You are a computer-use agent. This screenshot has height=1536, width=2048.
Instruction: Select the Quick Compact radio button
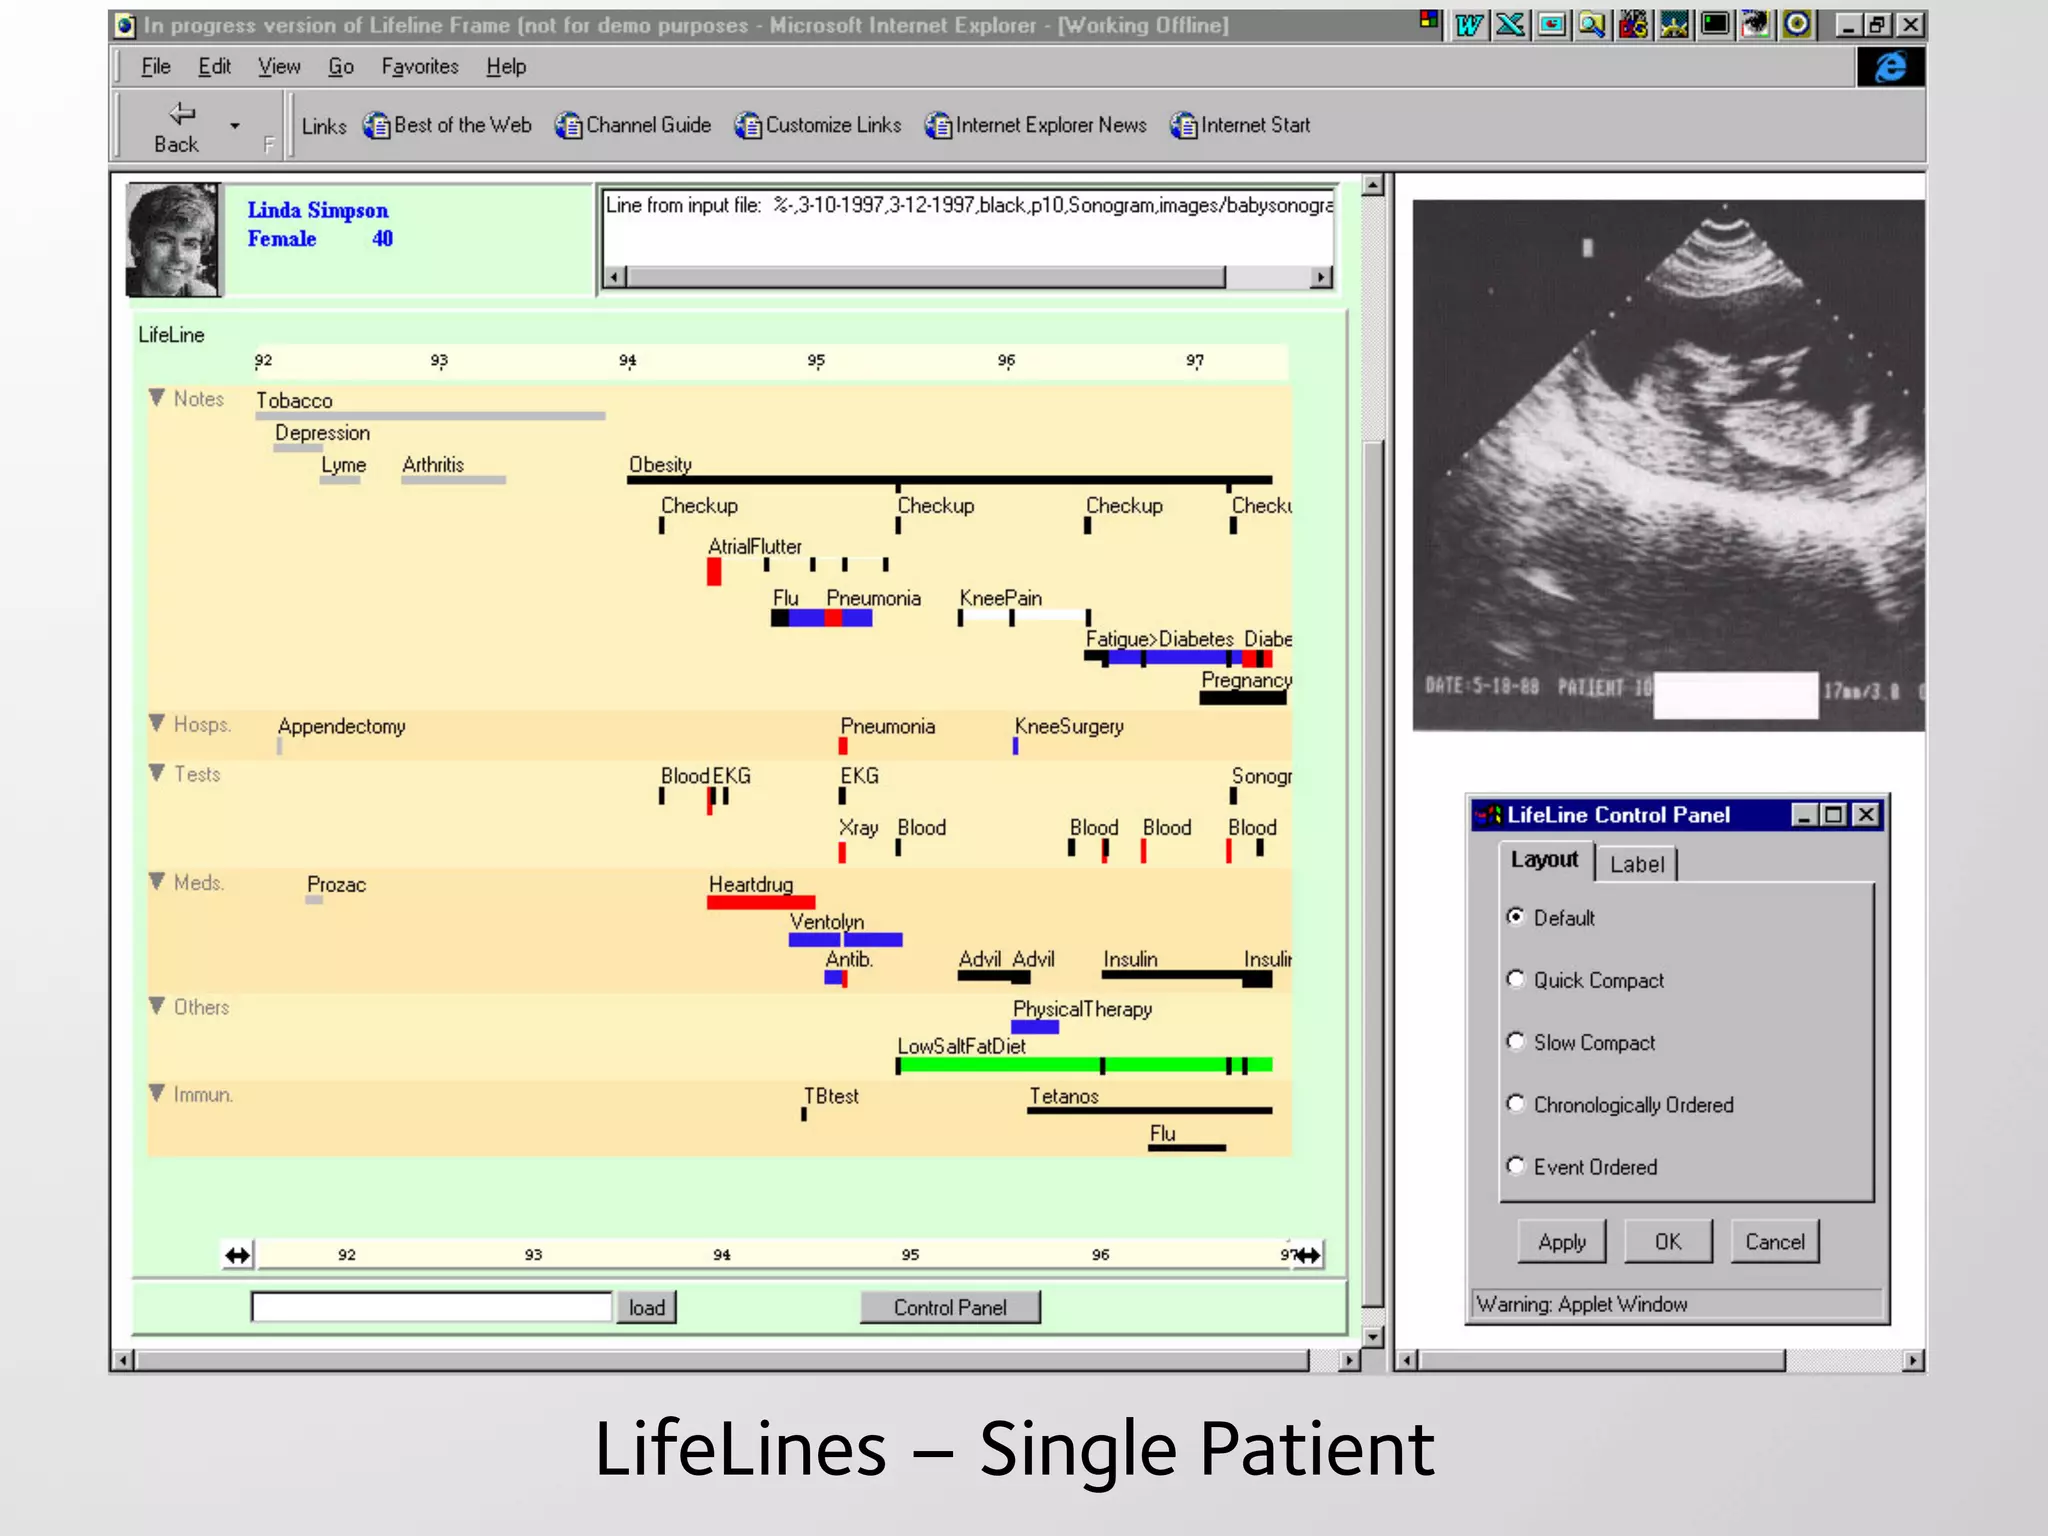[1516, 979]
